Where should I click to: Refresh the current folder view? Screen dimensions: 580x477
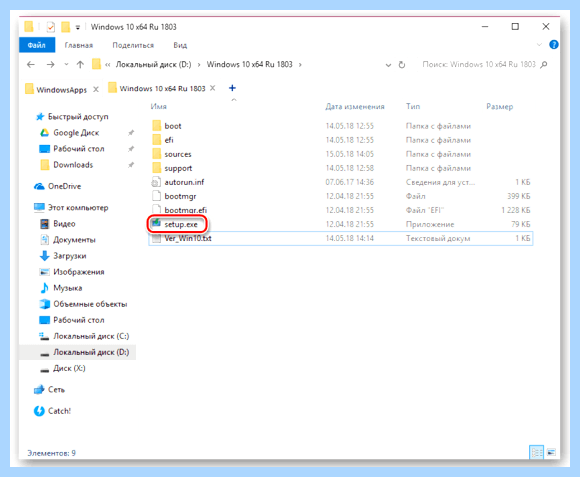pyautogui.click(x=402, y=65)
